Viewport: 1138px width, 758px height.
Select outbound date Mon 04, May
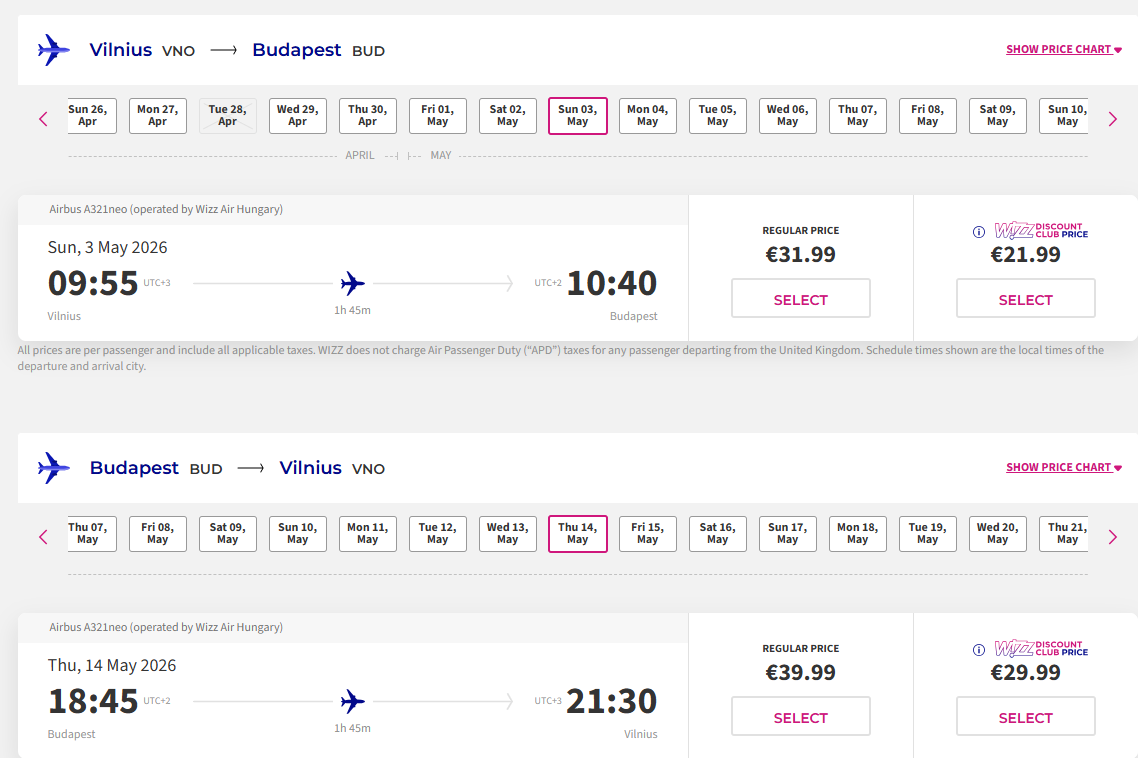click(x=647, y=116)
